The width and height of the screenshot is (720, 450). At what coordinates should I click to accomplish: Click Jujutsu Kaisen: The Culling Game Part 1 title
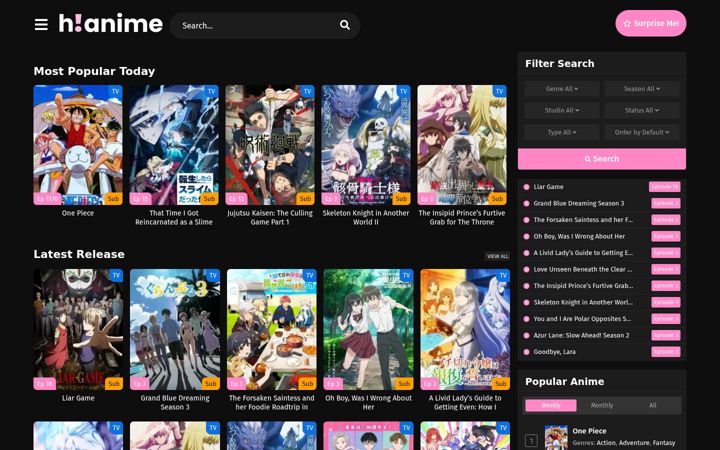point(270,217)
